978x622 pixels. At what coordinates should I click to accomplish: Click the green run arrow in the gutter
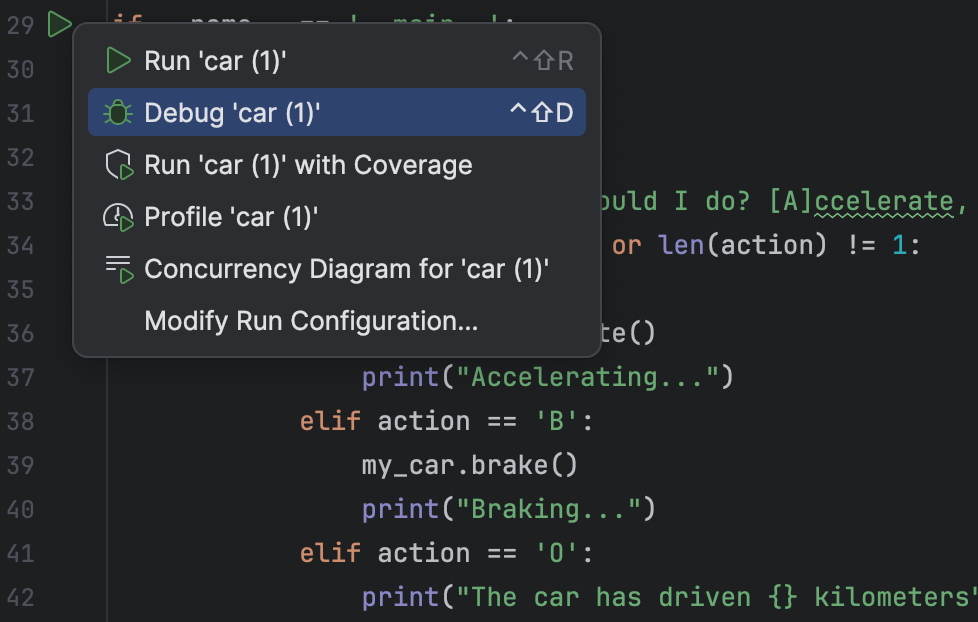point(58,25)
